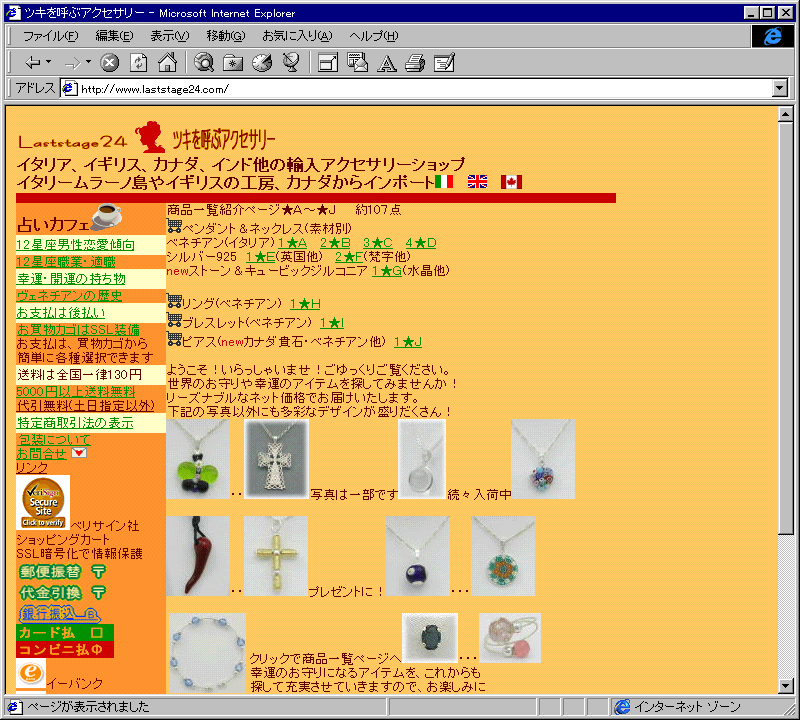Open the Favorites folder toolbar icon
The height and width of the screenshot is (720, 800).
click(233, 63)
